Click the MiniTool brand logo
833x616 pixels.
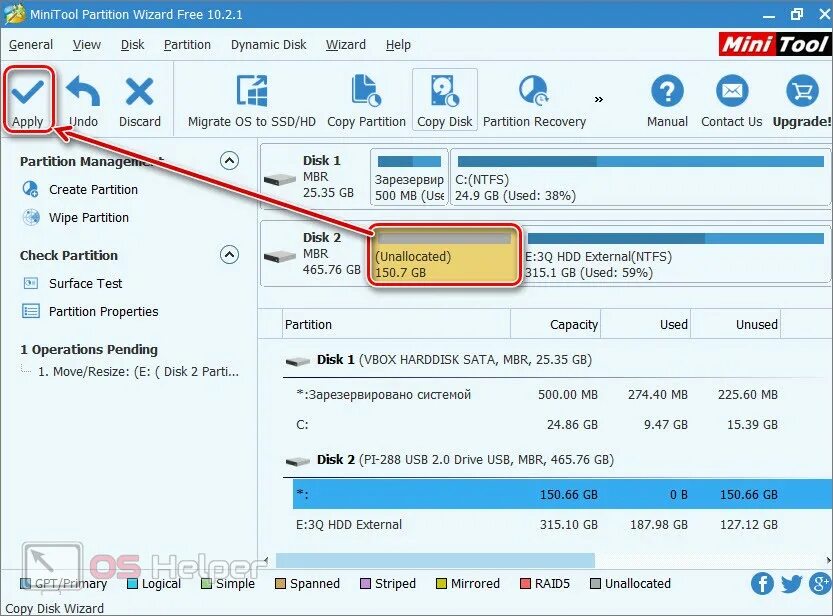[x=775, y=44]
